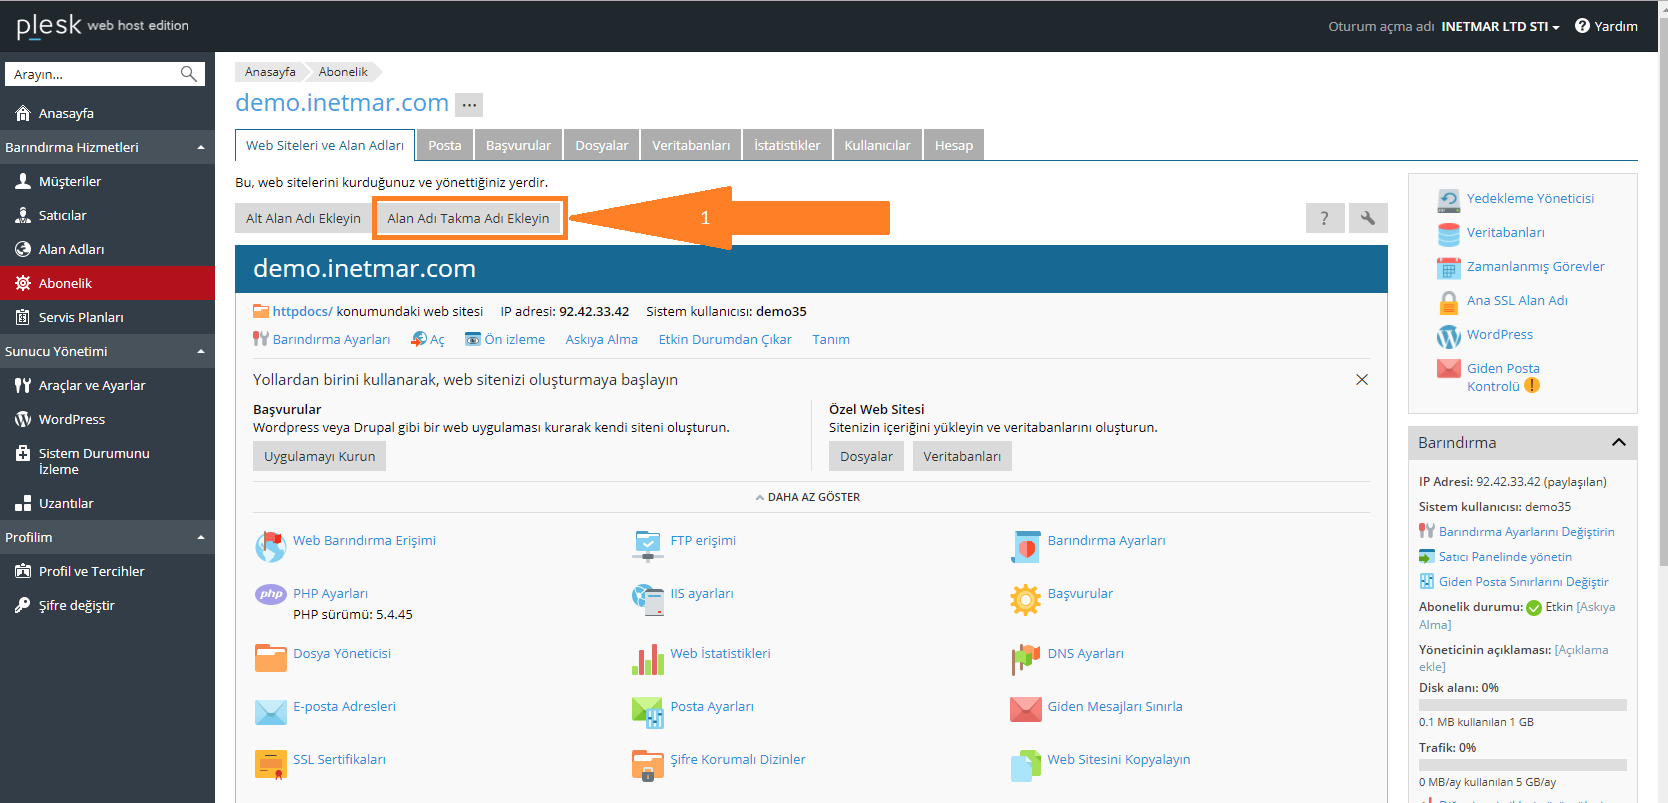Open Zamanlanmış Görevler calendar icon
The image size is (1668, 803).
click(x=1449, y=267)
